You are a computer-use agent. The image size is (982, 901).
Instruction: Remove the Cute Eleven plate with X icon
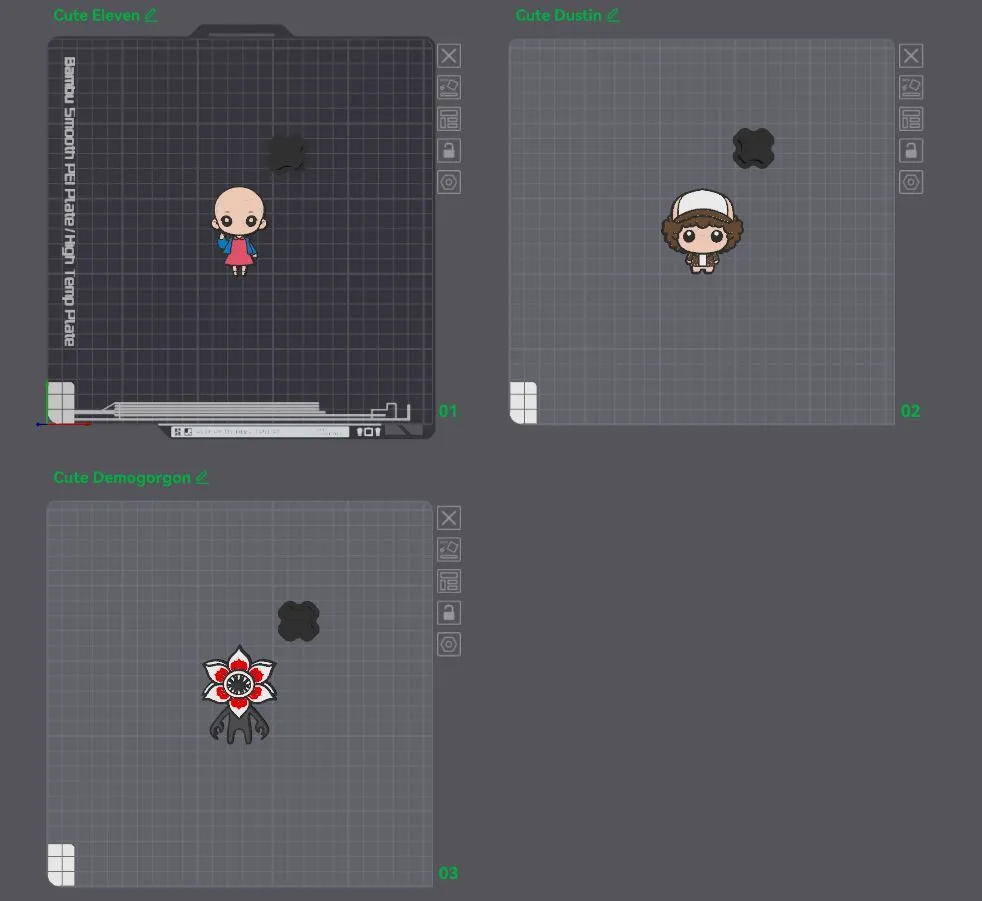pyautogui.click(x=448, y=56)
